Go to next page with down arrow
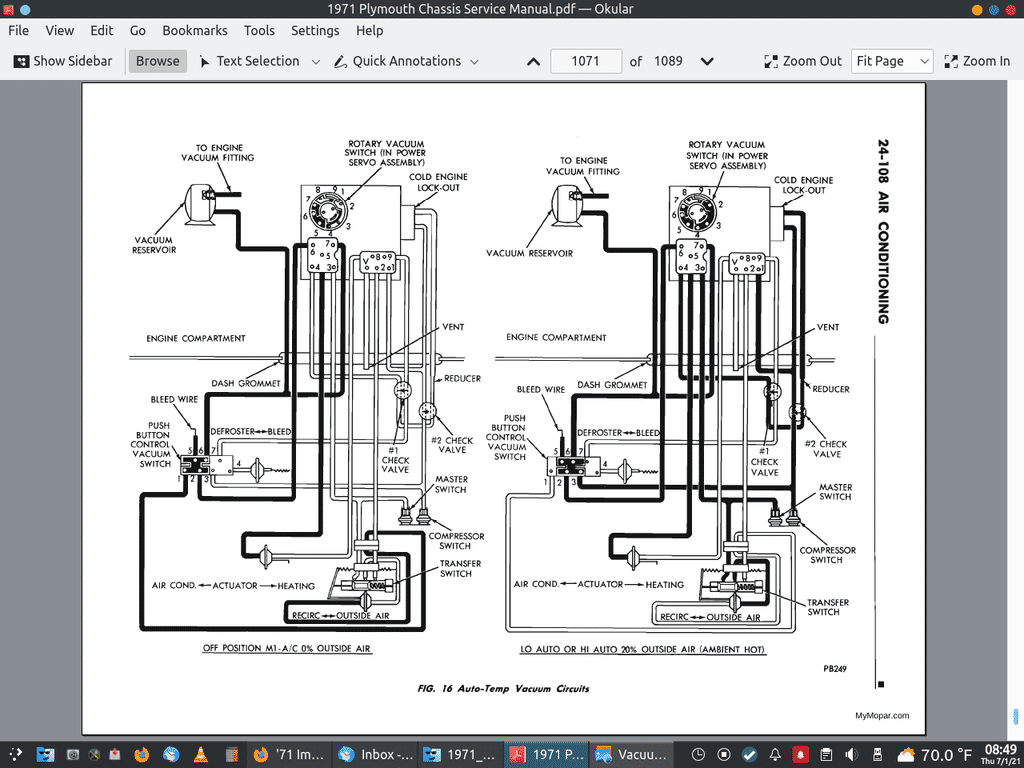This screenshot has height=768, width=1024. click(707, 61)
